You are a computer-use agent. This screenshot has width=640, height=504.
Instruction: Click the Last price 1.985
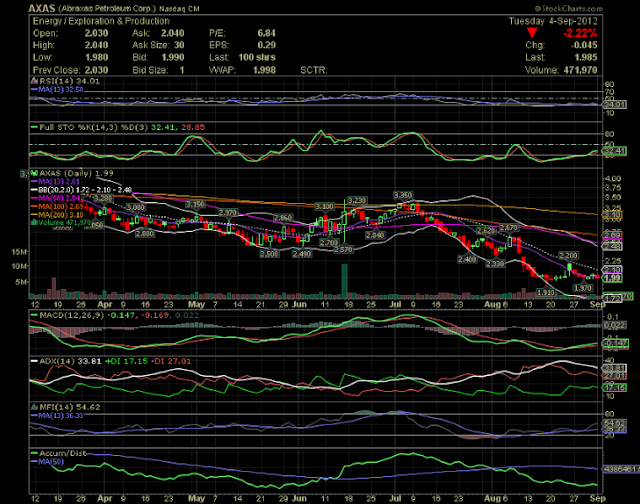(586, 58)
